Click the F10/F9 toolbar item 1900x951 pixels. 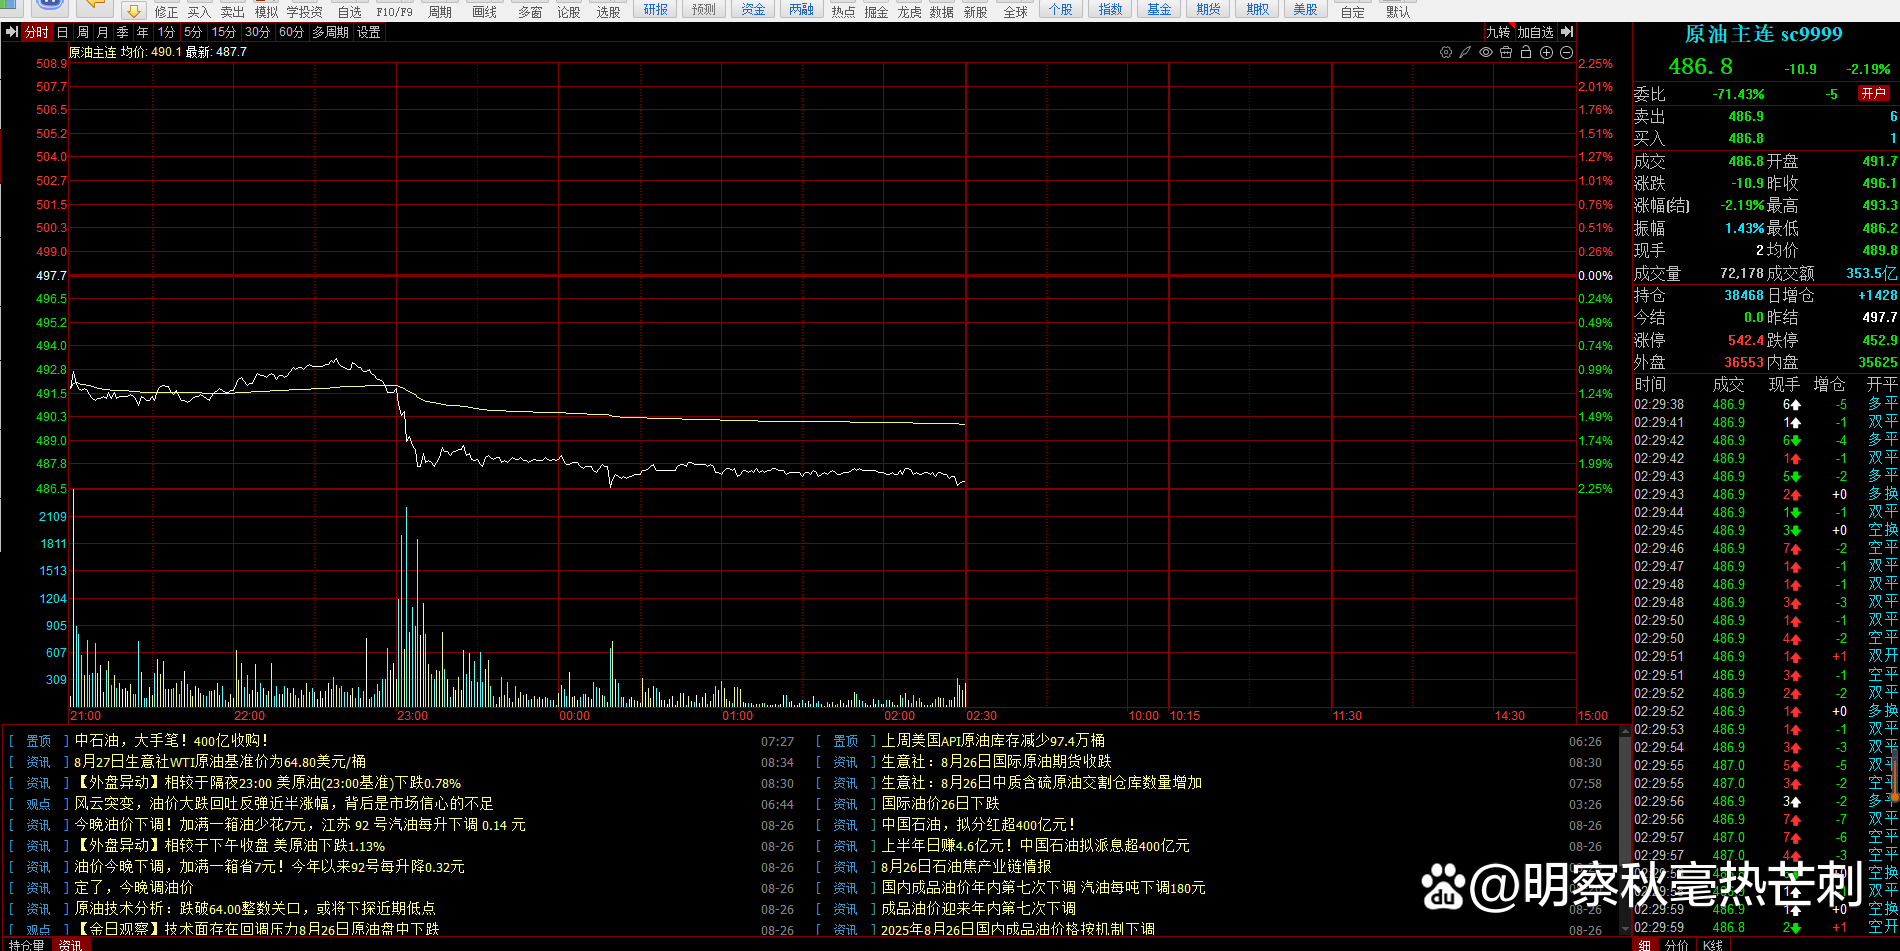(394, 12)
